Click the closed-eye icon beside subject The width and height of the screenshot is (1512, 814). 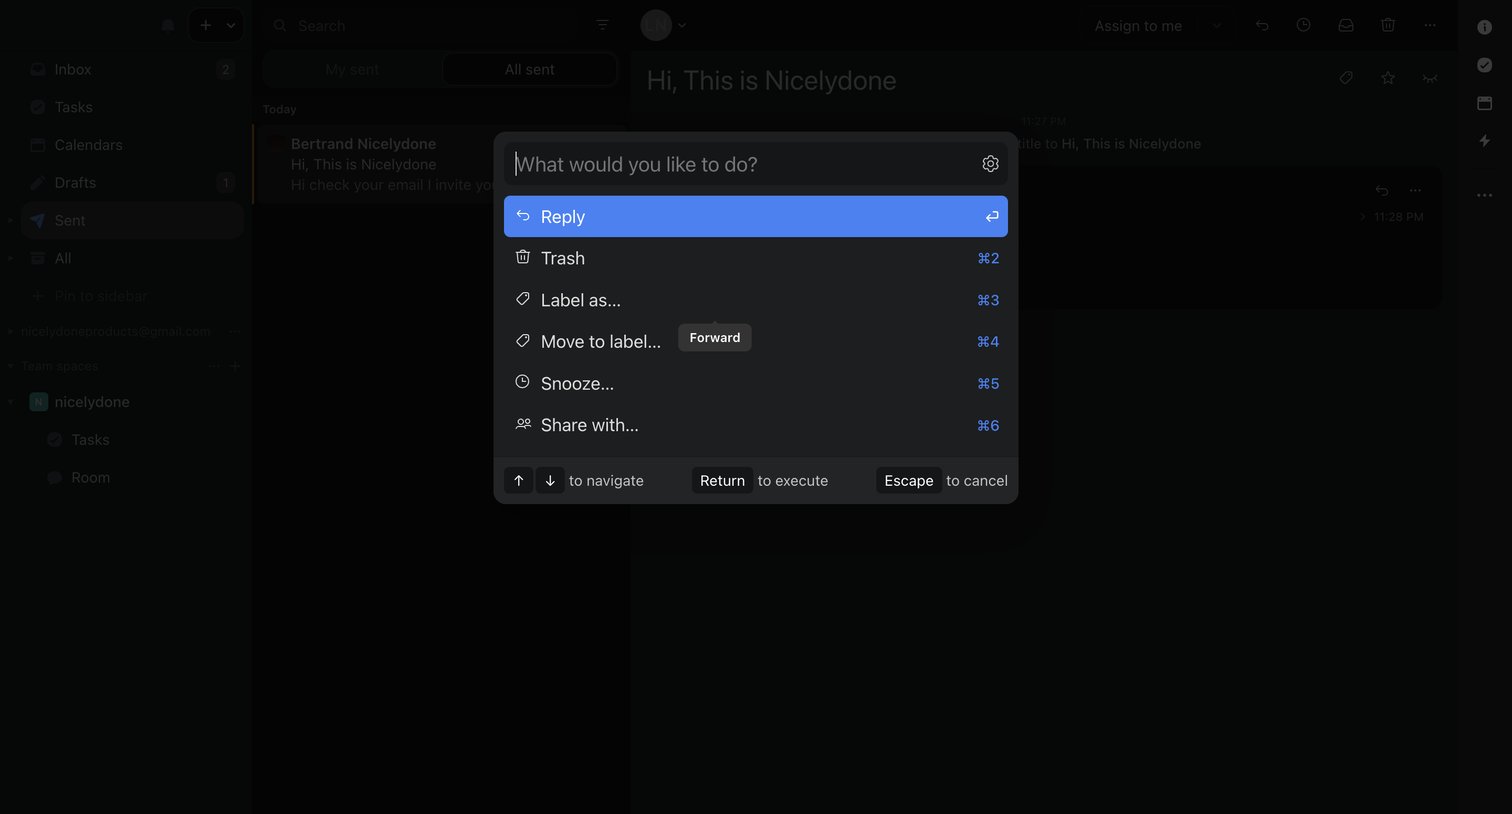point(1430,78)
